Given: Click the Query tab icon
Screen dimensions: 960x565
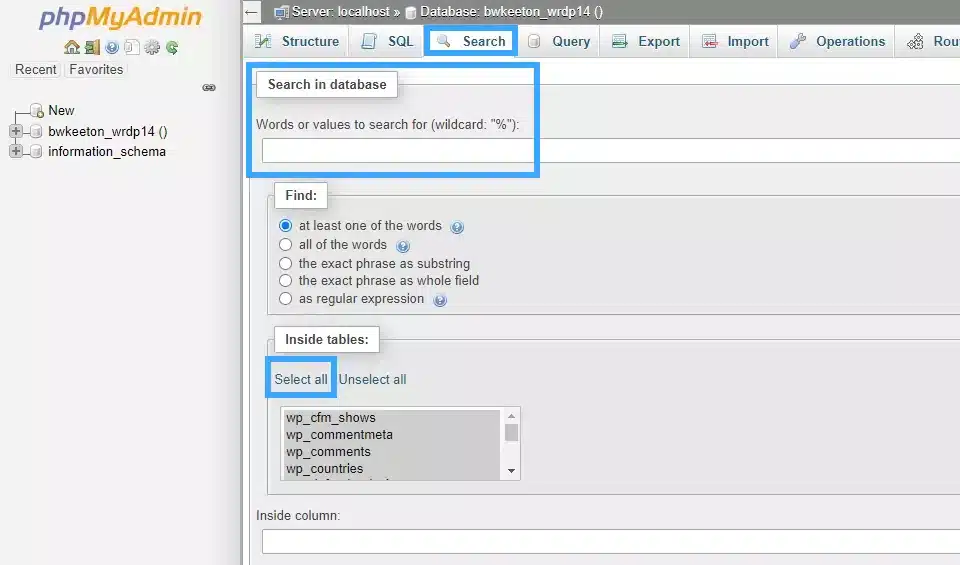Looking at the screenshot, I should (534, 41).
